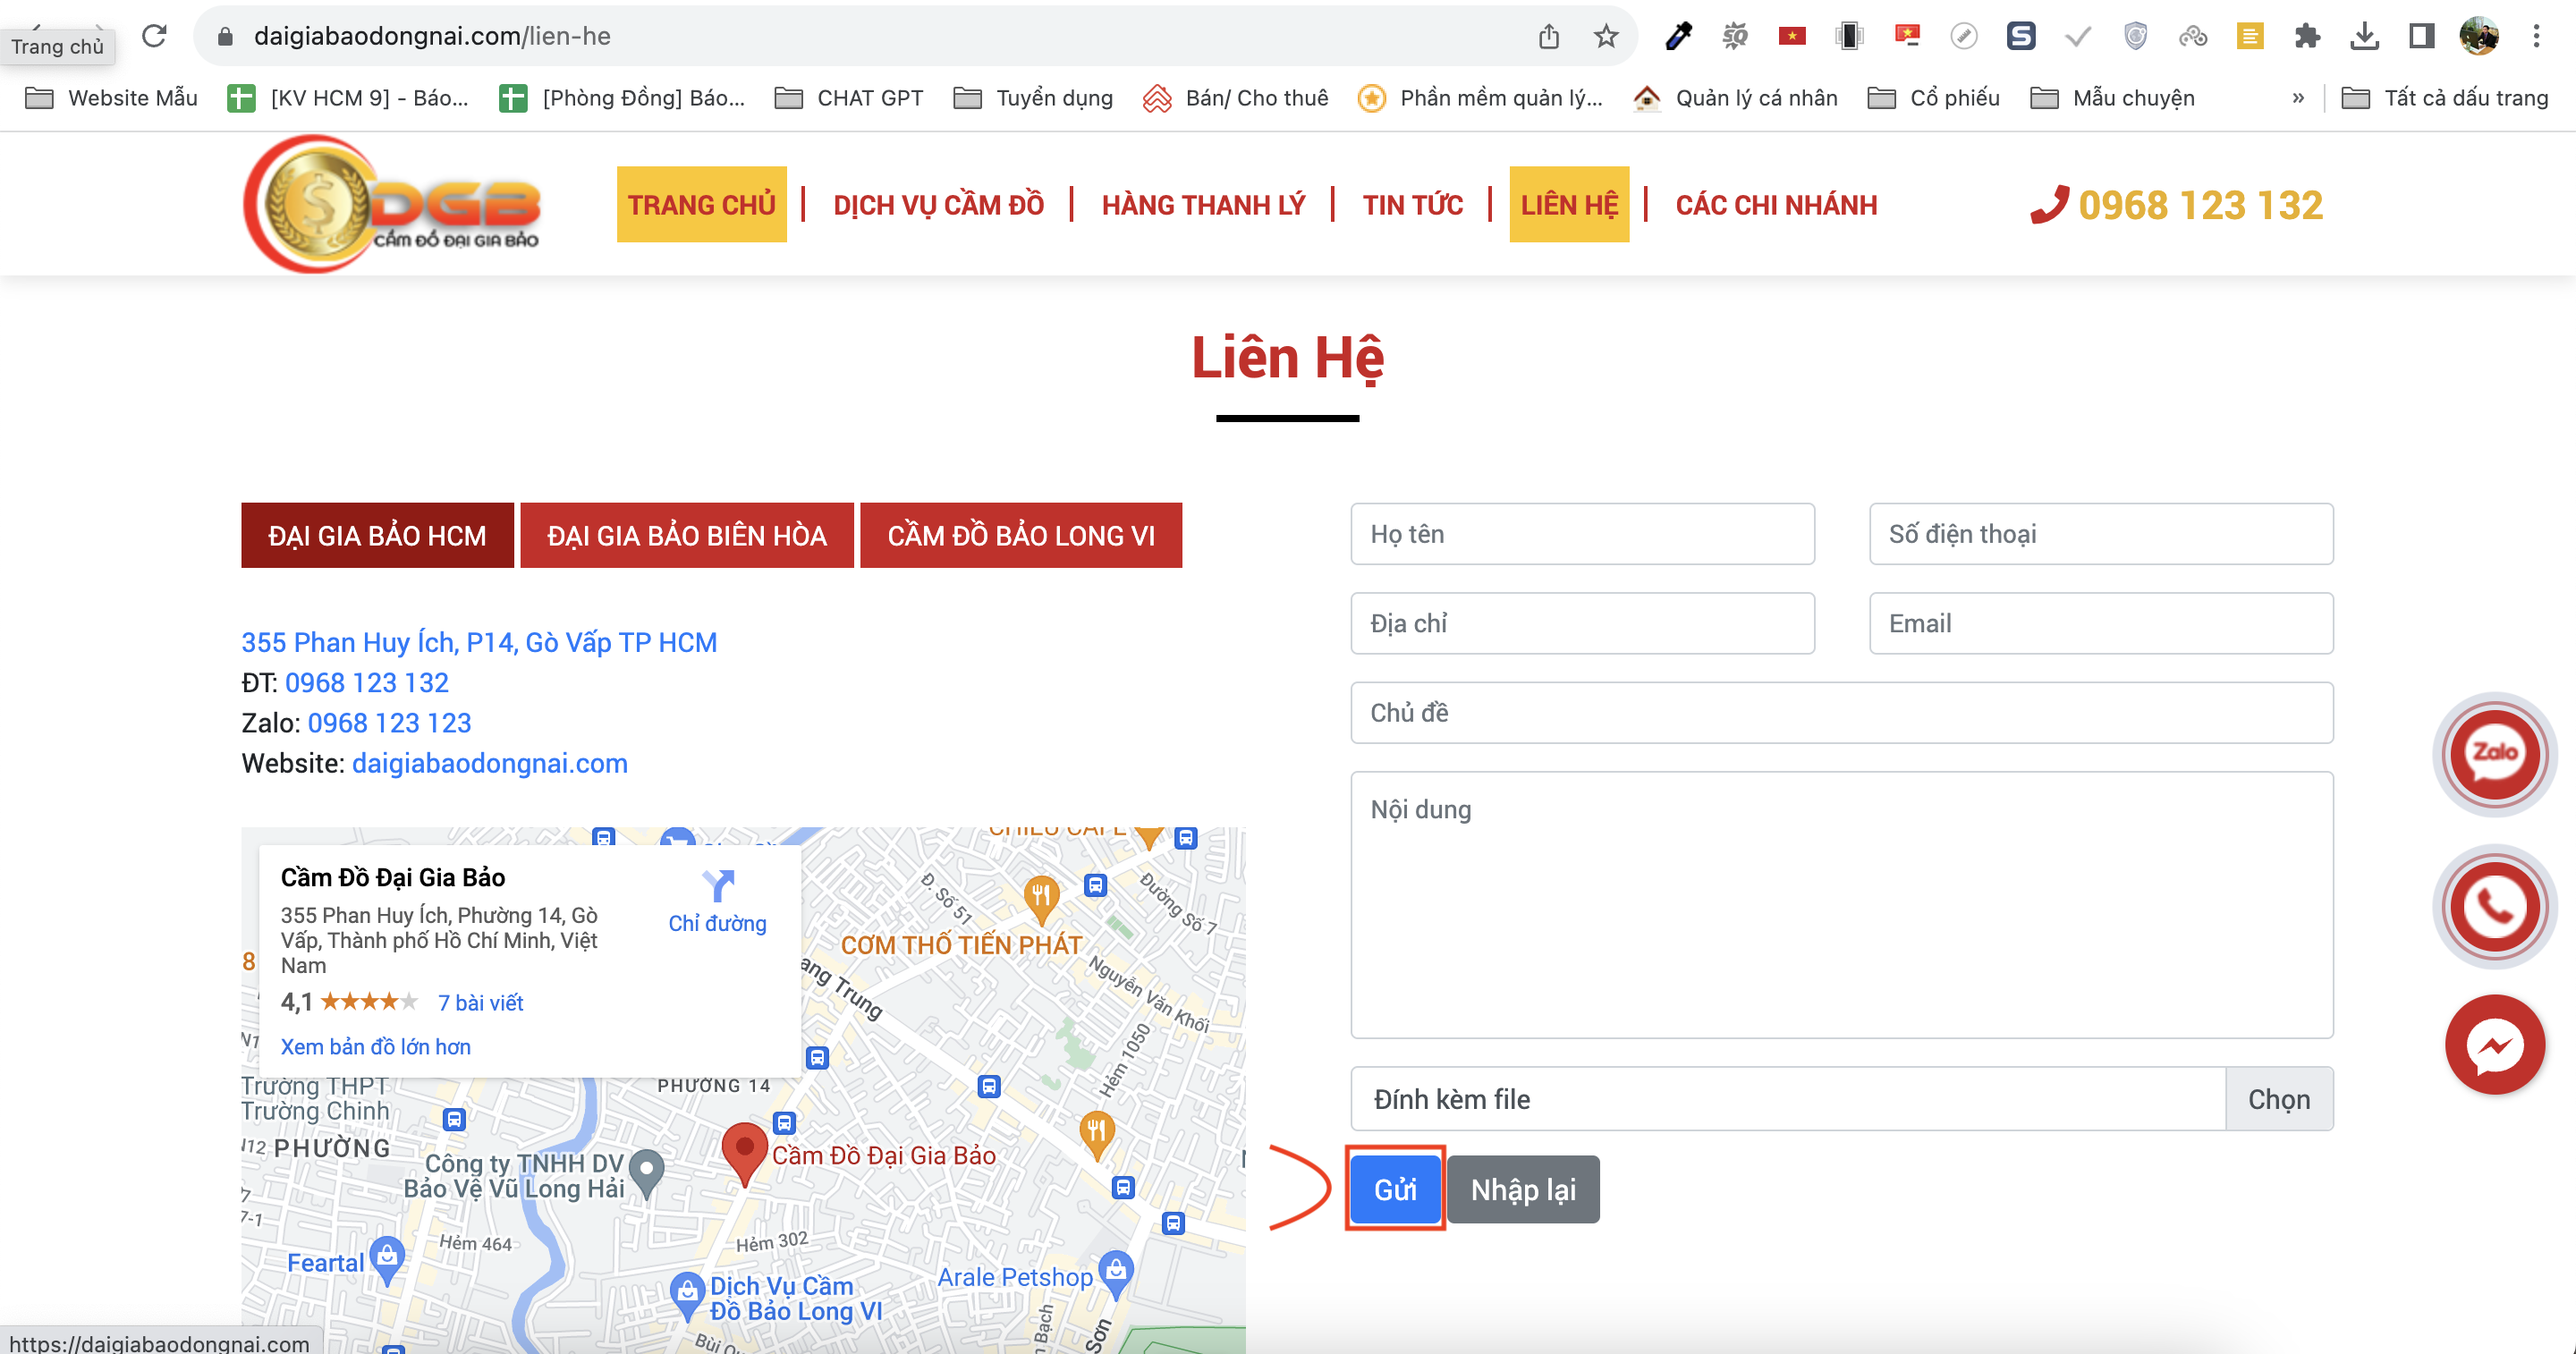Open the browser Downloads icon

point(2366,35)
